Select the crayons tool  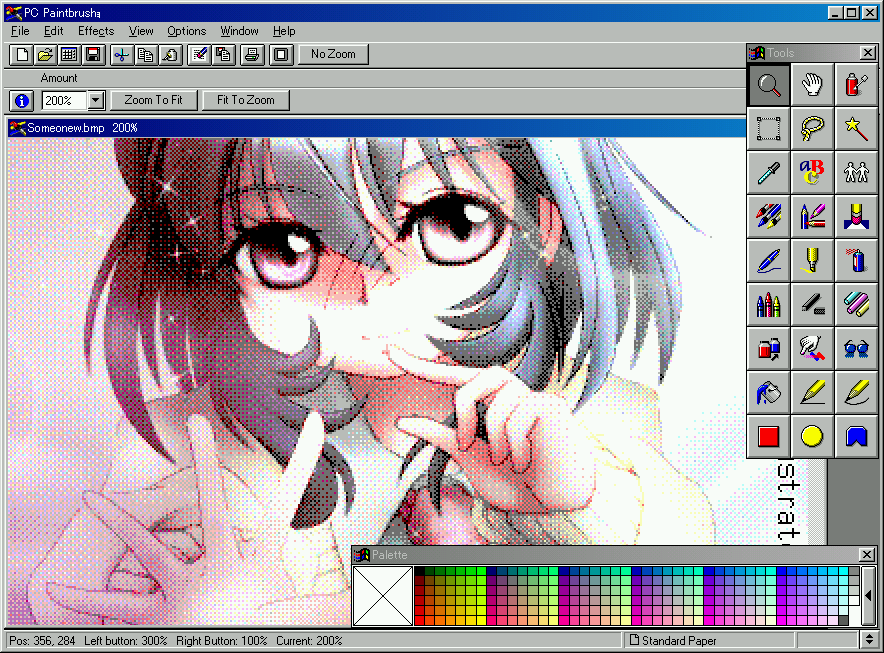(768, 305)
